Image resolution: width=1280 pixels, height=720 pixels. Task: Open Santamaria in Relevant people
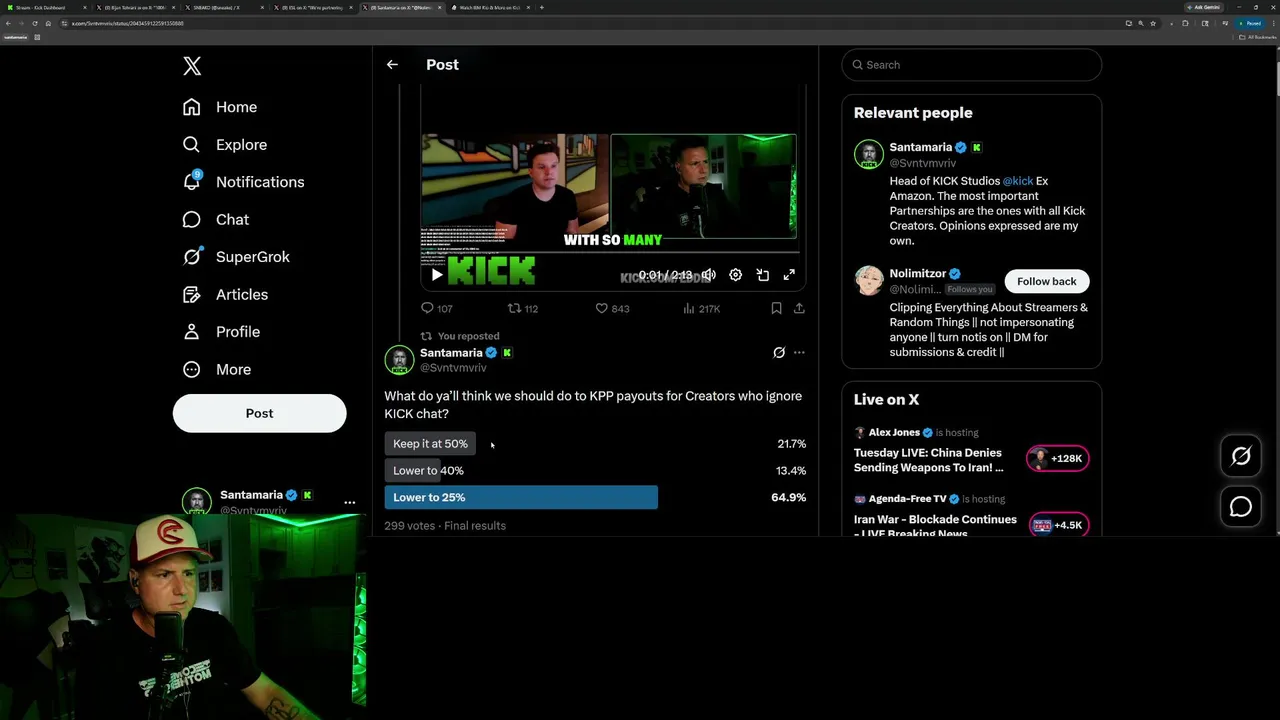(x=920, y=147)
